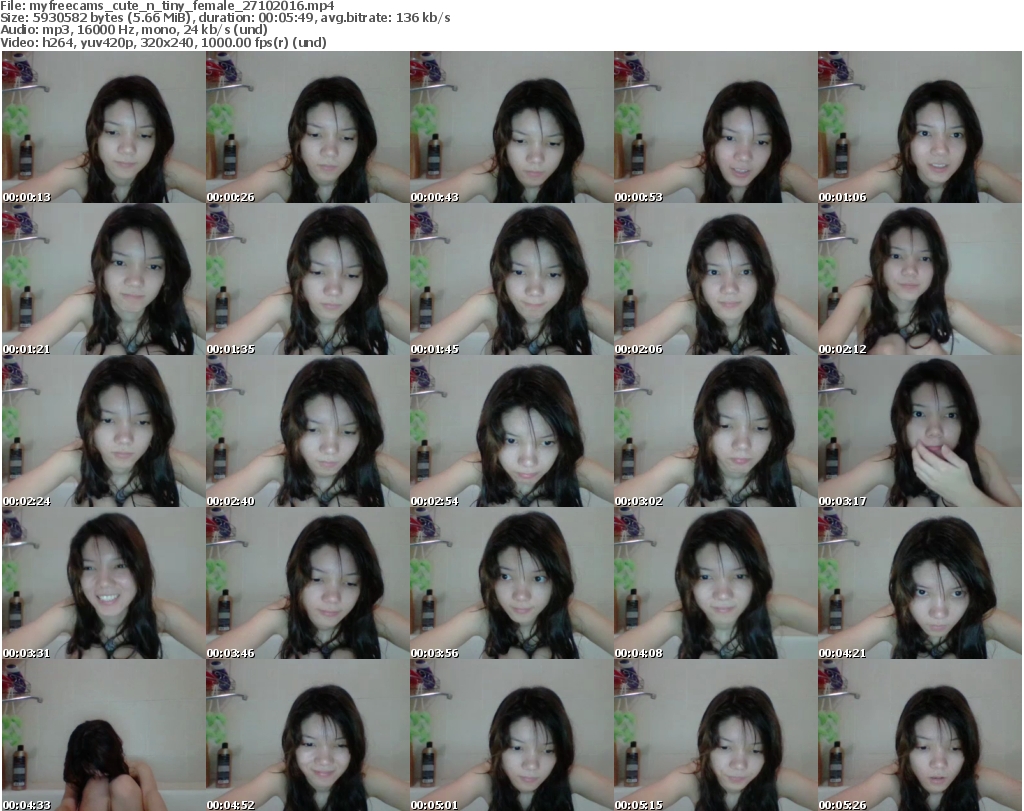The width and height of the screenshot is (1024, 811).
Task: Pick the thumbnail marked 00:02:06
Action: click(x=715, y=279)
